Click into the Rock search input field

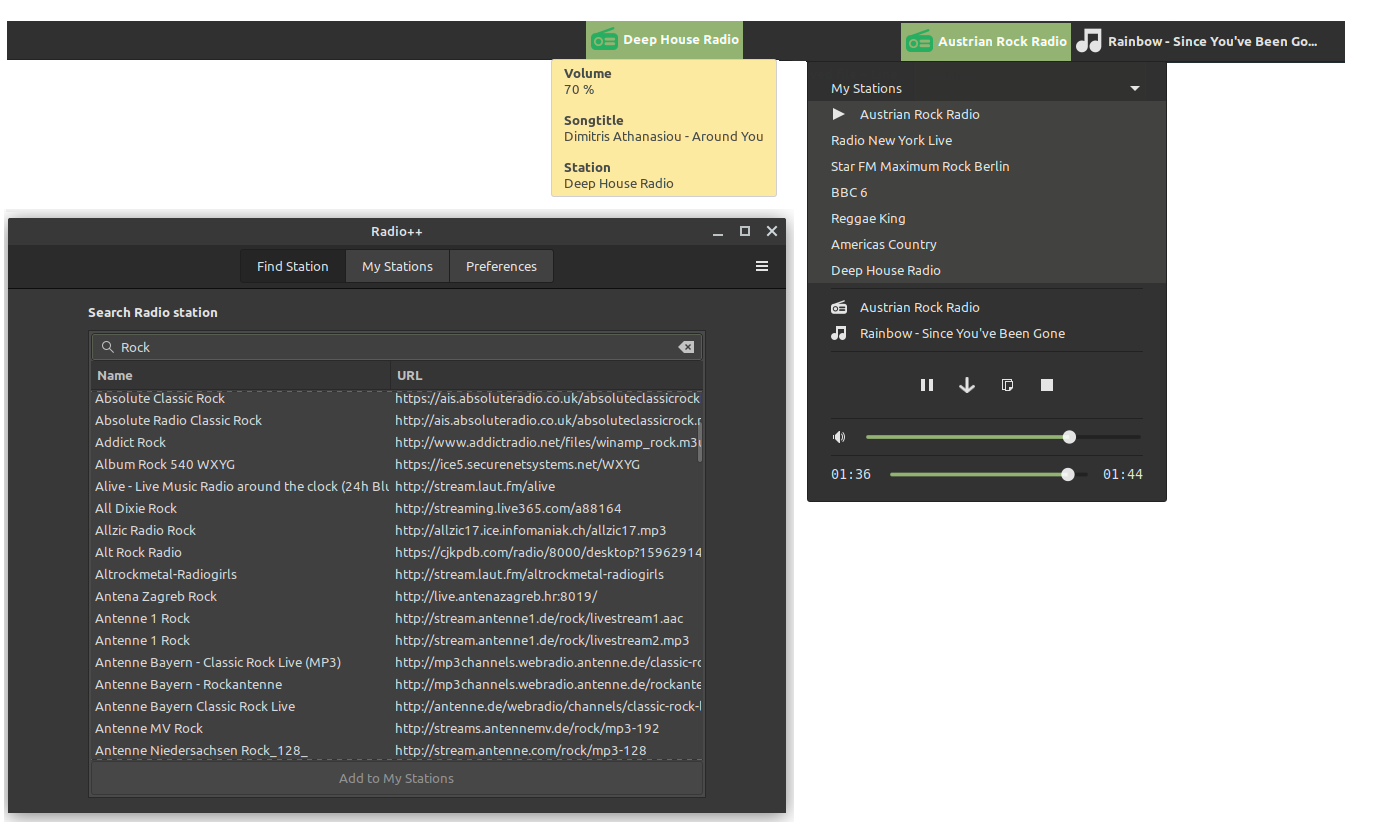397,347
